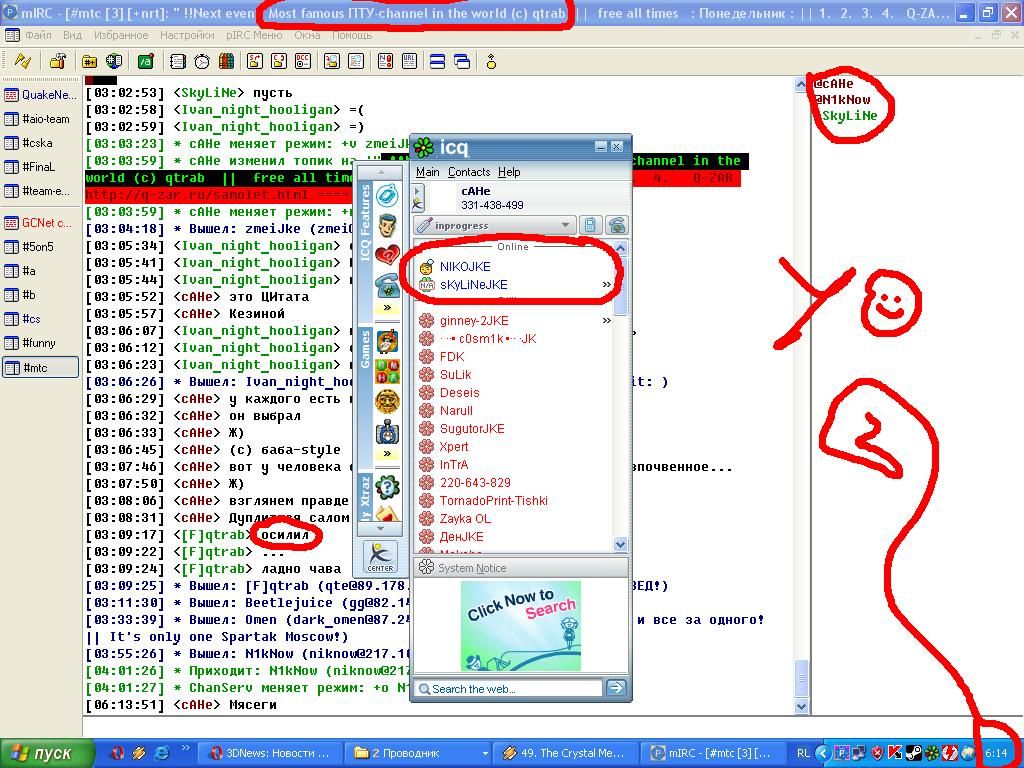Click the ICQ Search the web field
This screenshot has width=1024, height=768.
pos(509,688)
